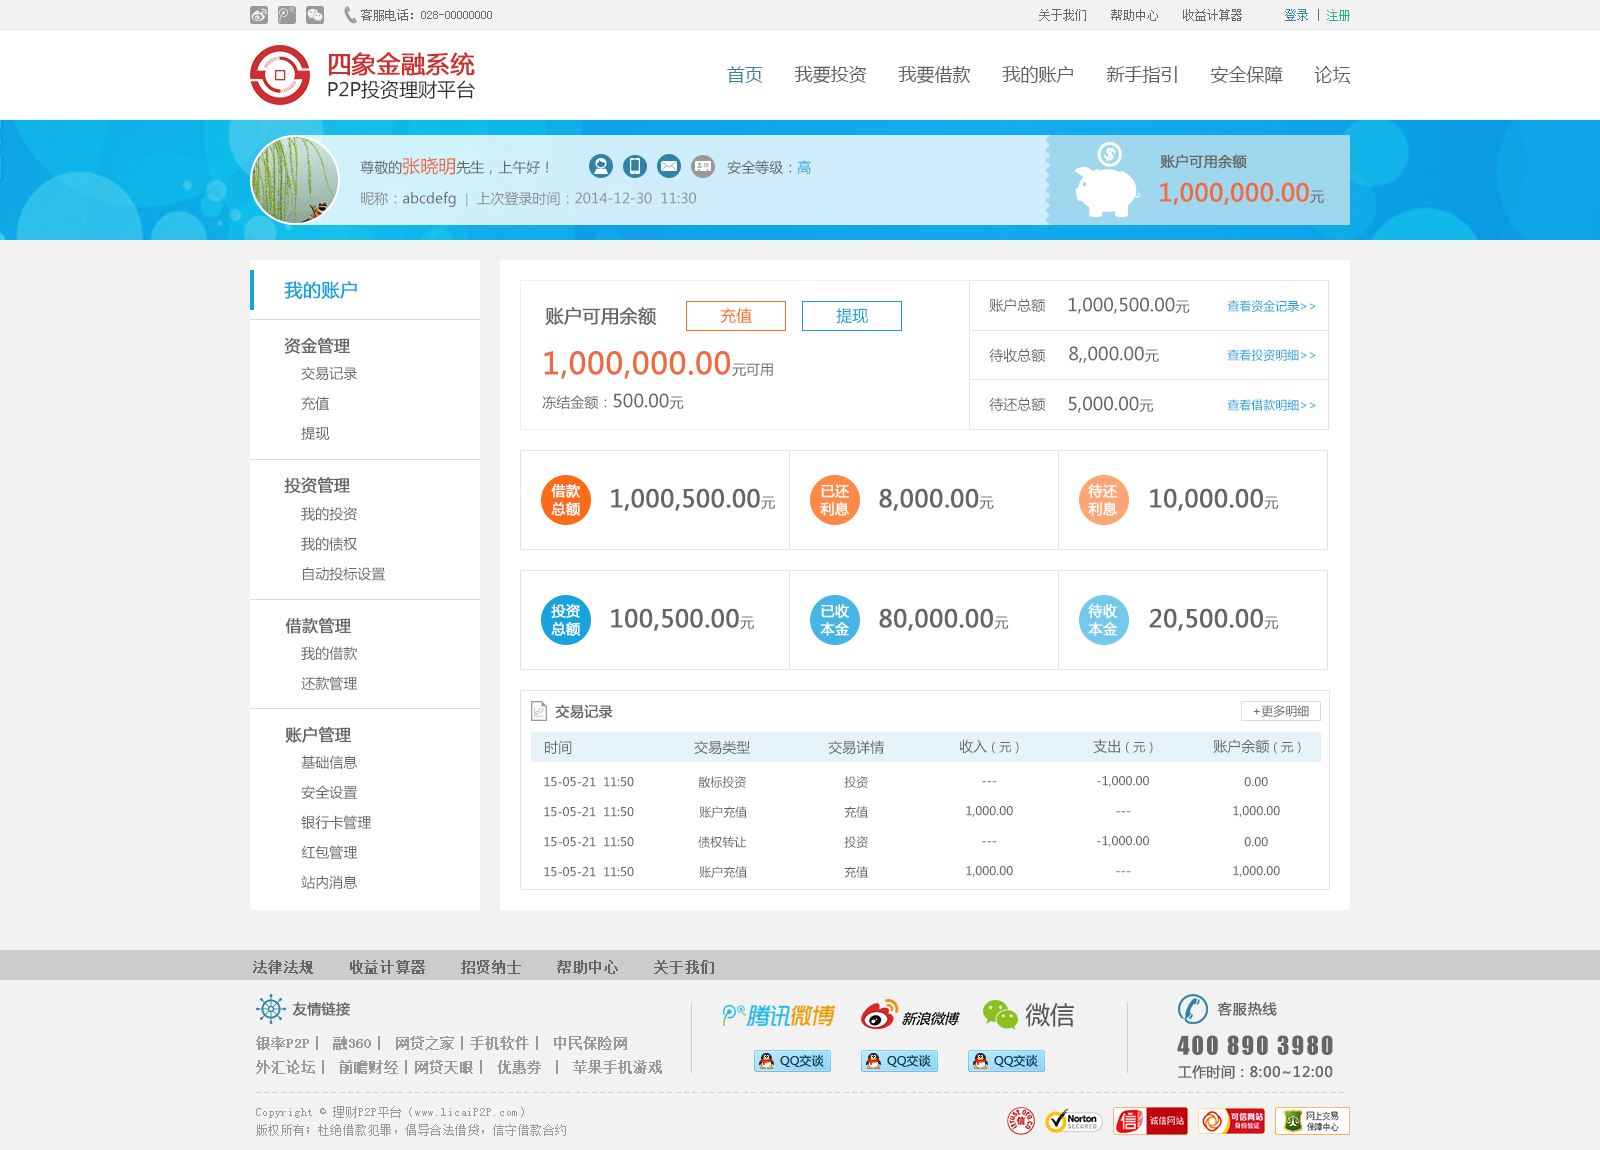The image size is (1600, 1150).
Task: Click the 查看资金记录 link
Action: pos(1271,306)
